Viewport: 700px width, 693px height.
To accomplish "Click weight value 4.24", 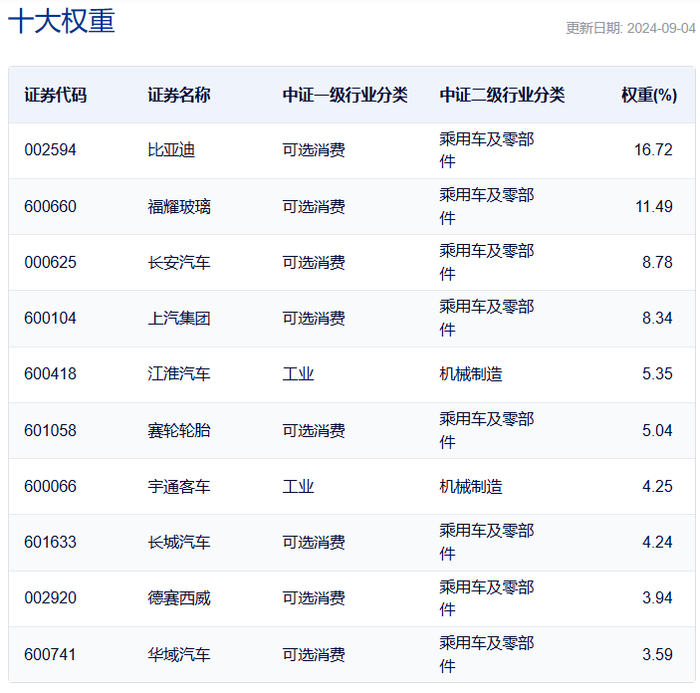I will coord(658,543).
